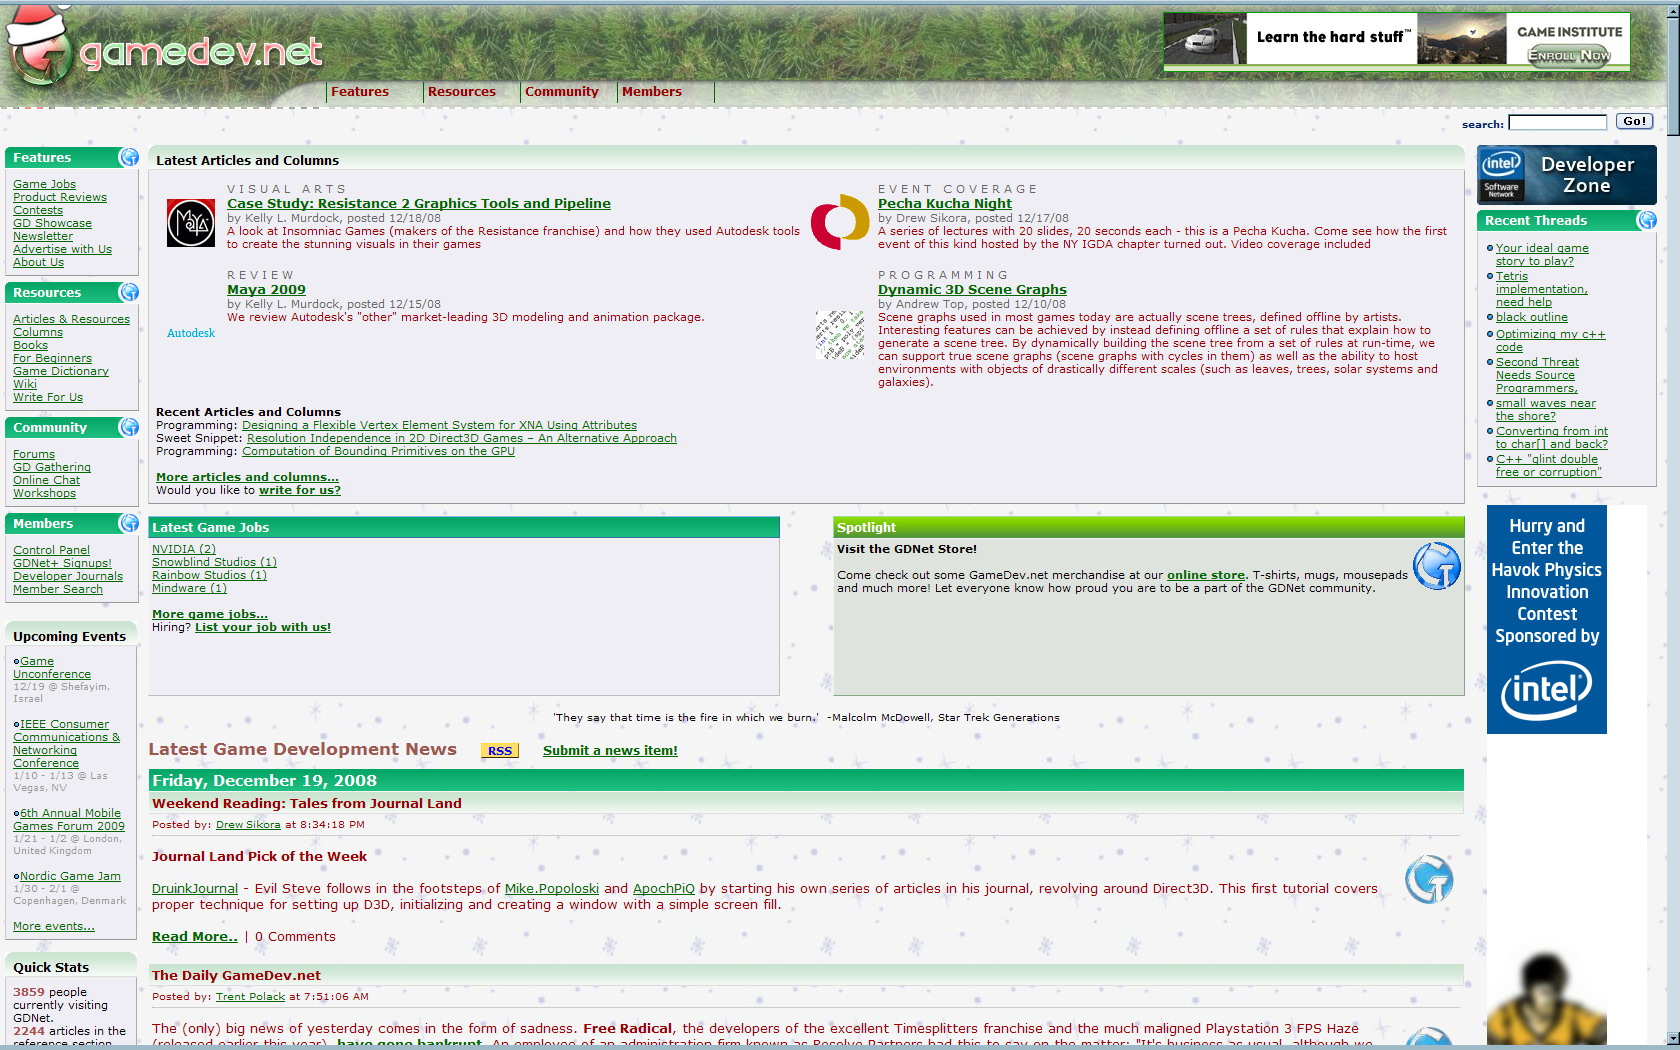Click the Intel Havok Physics contest ad

pos(1546,619)
